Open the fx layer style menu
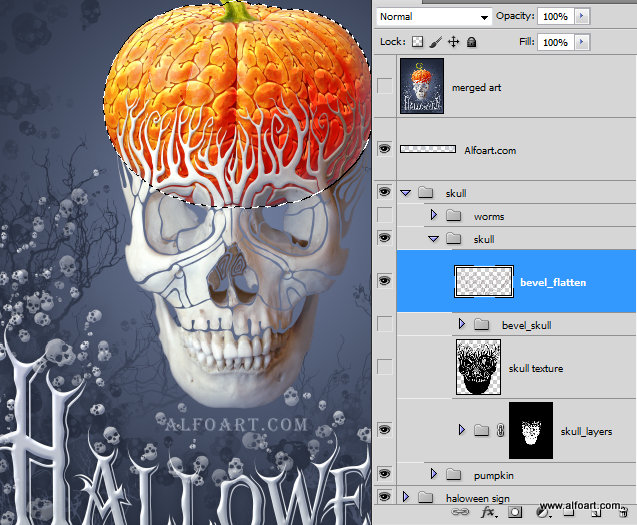This screenshot has width=637, height=525. (x=489, y=511)
